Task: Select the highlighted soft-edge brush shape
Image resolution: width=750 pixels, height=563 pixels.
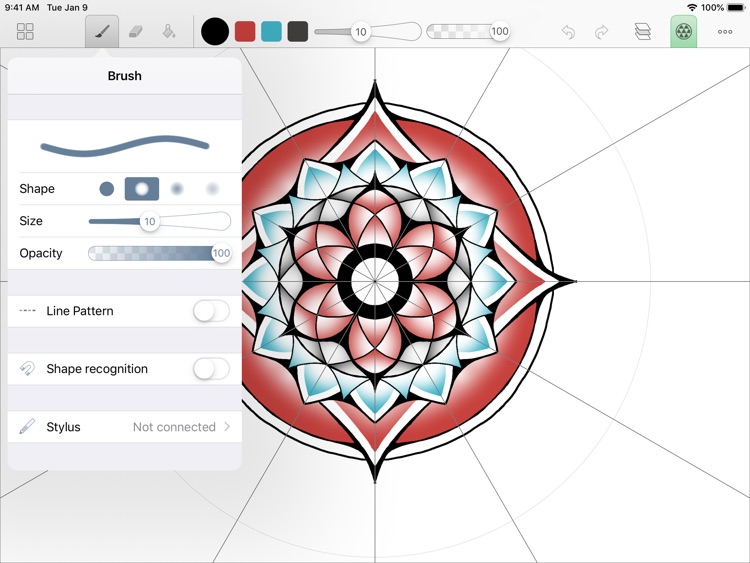Action: tap(142, 188)
